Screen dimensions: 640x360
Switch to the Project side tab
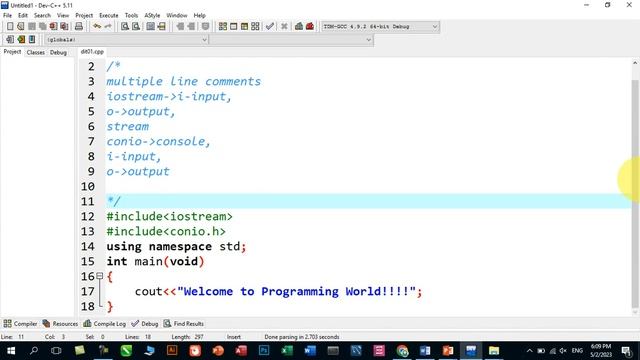pyautogui.click(x=12, y=52)
